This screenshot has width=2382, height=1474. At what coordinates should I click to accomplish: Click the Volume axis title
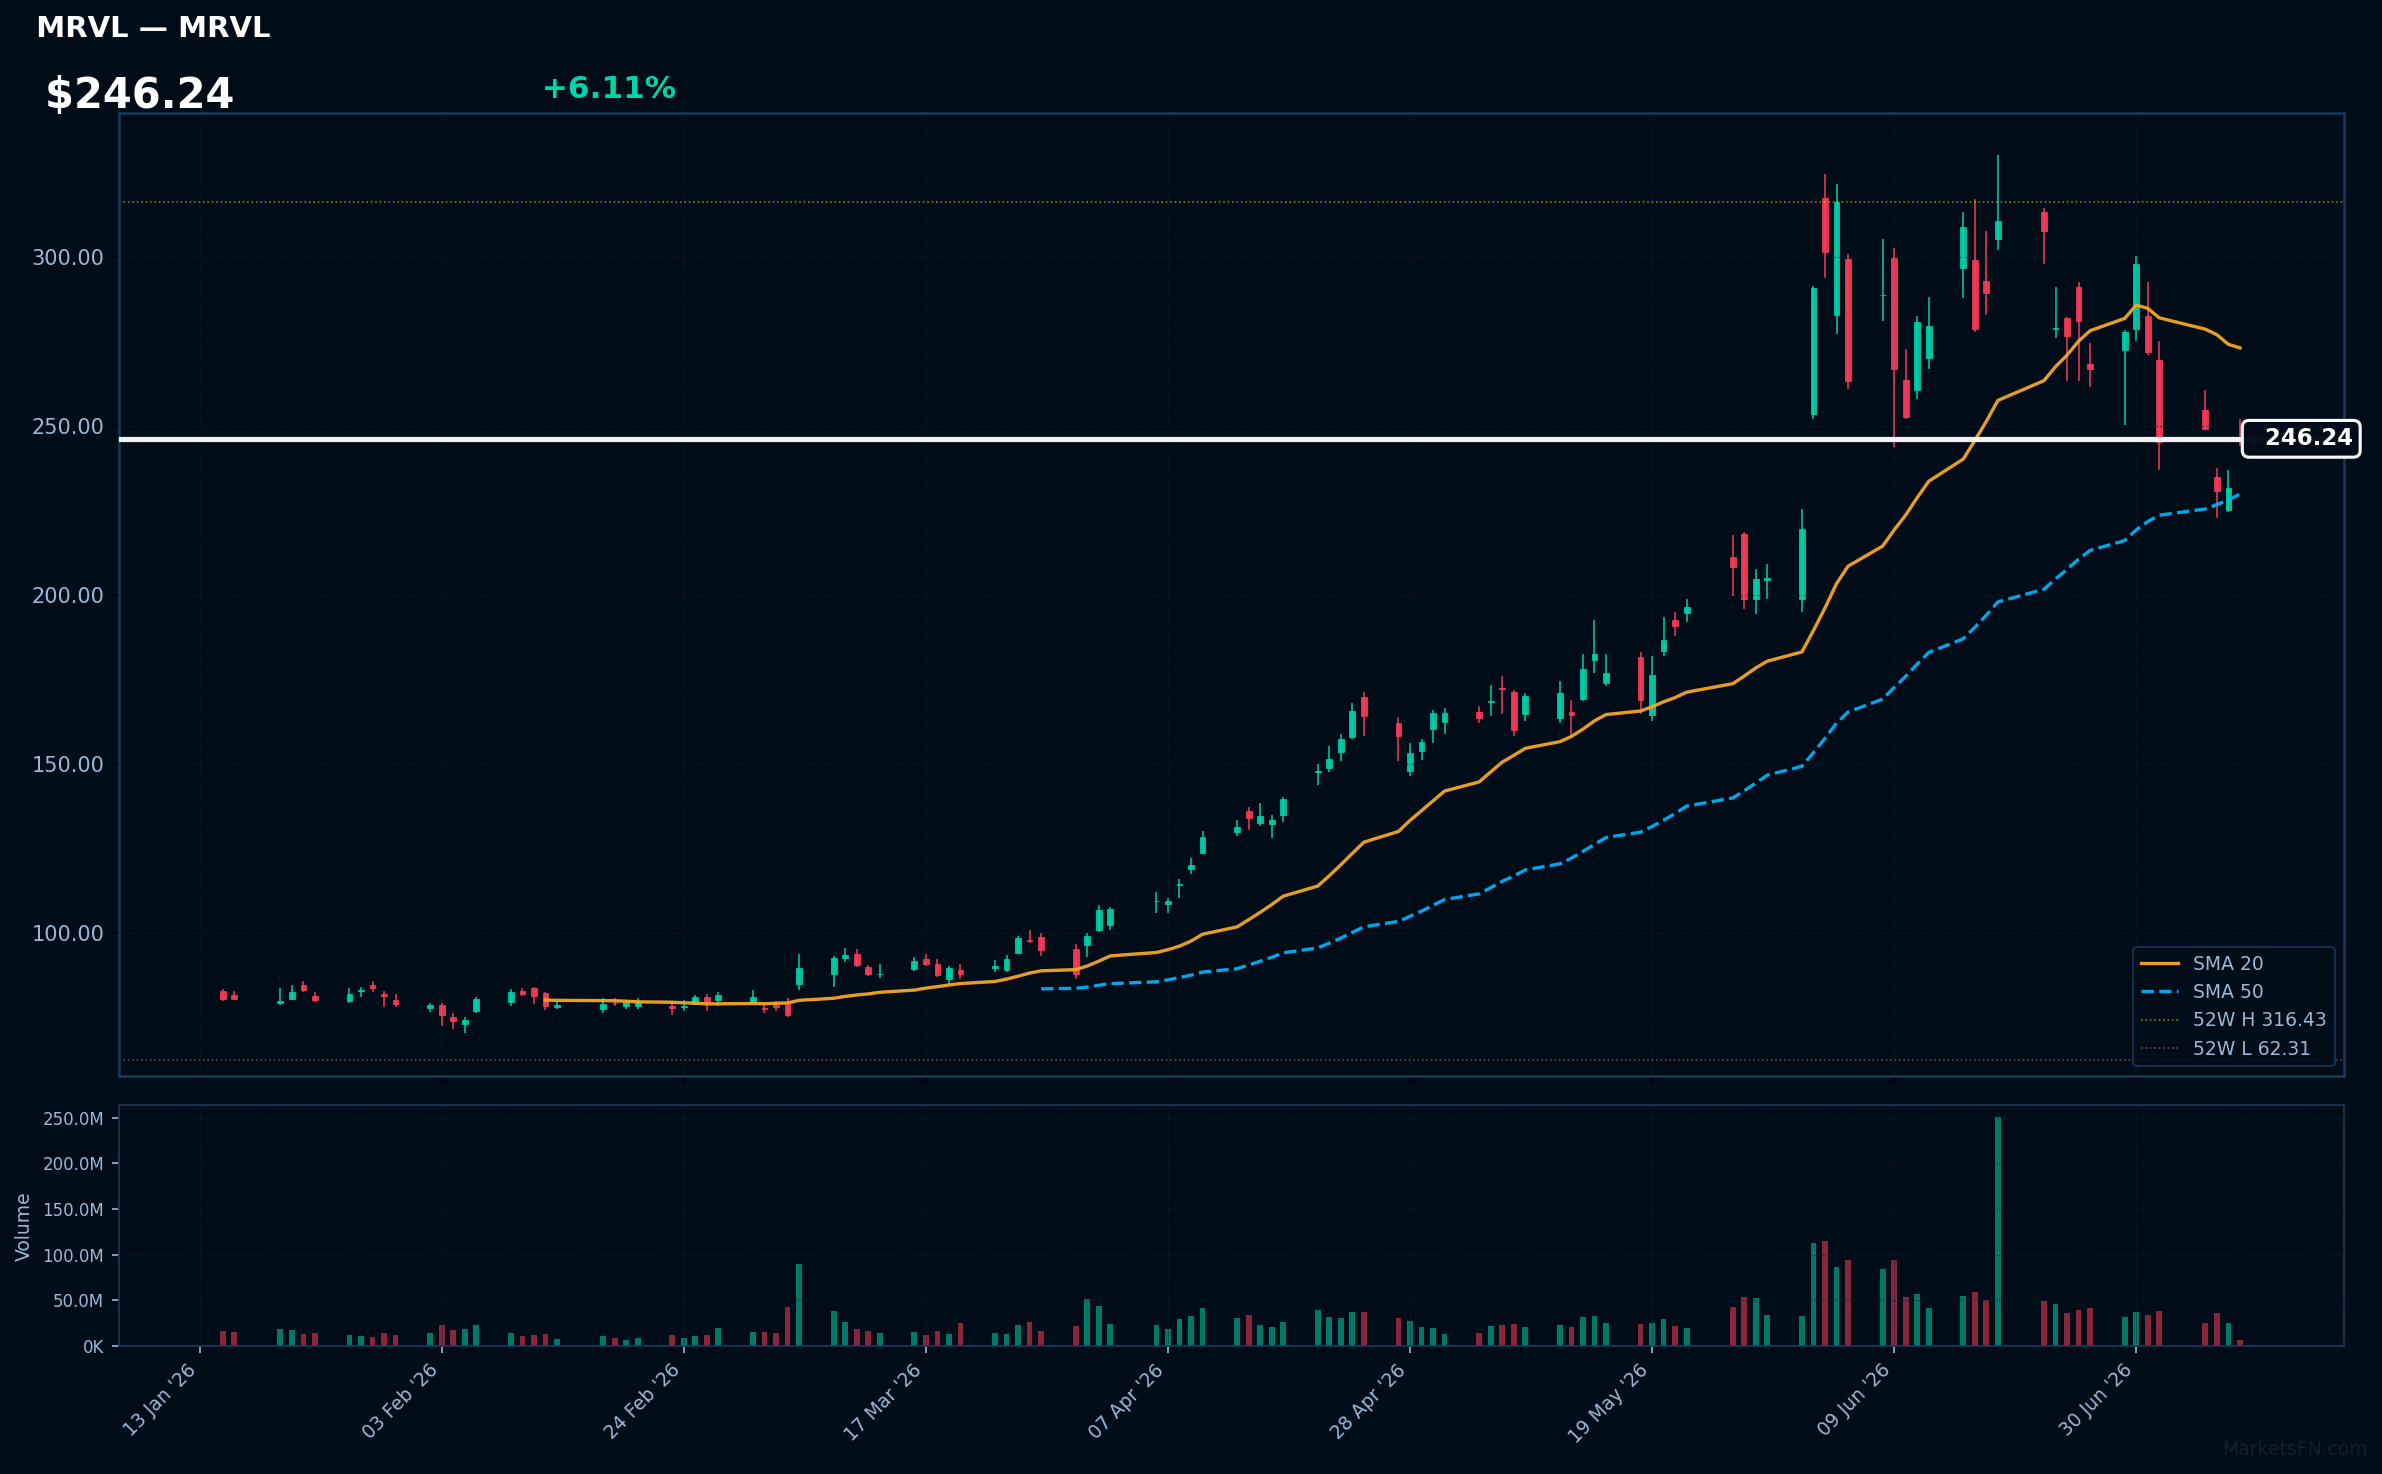22,1227
